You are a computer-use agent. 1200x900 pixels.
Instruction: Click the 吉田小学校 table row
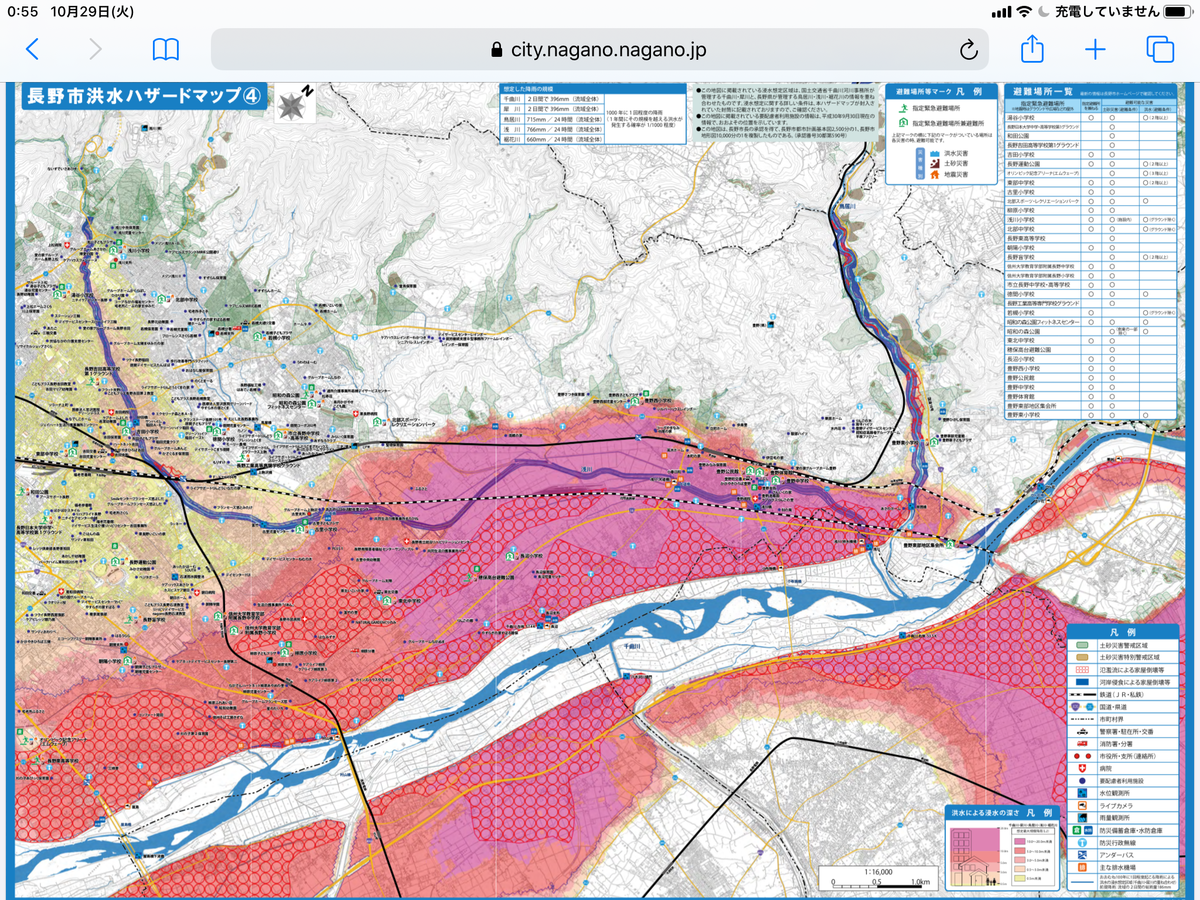pos(1090,154)
